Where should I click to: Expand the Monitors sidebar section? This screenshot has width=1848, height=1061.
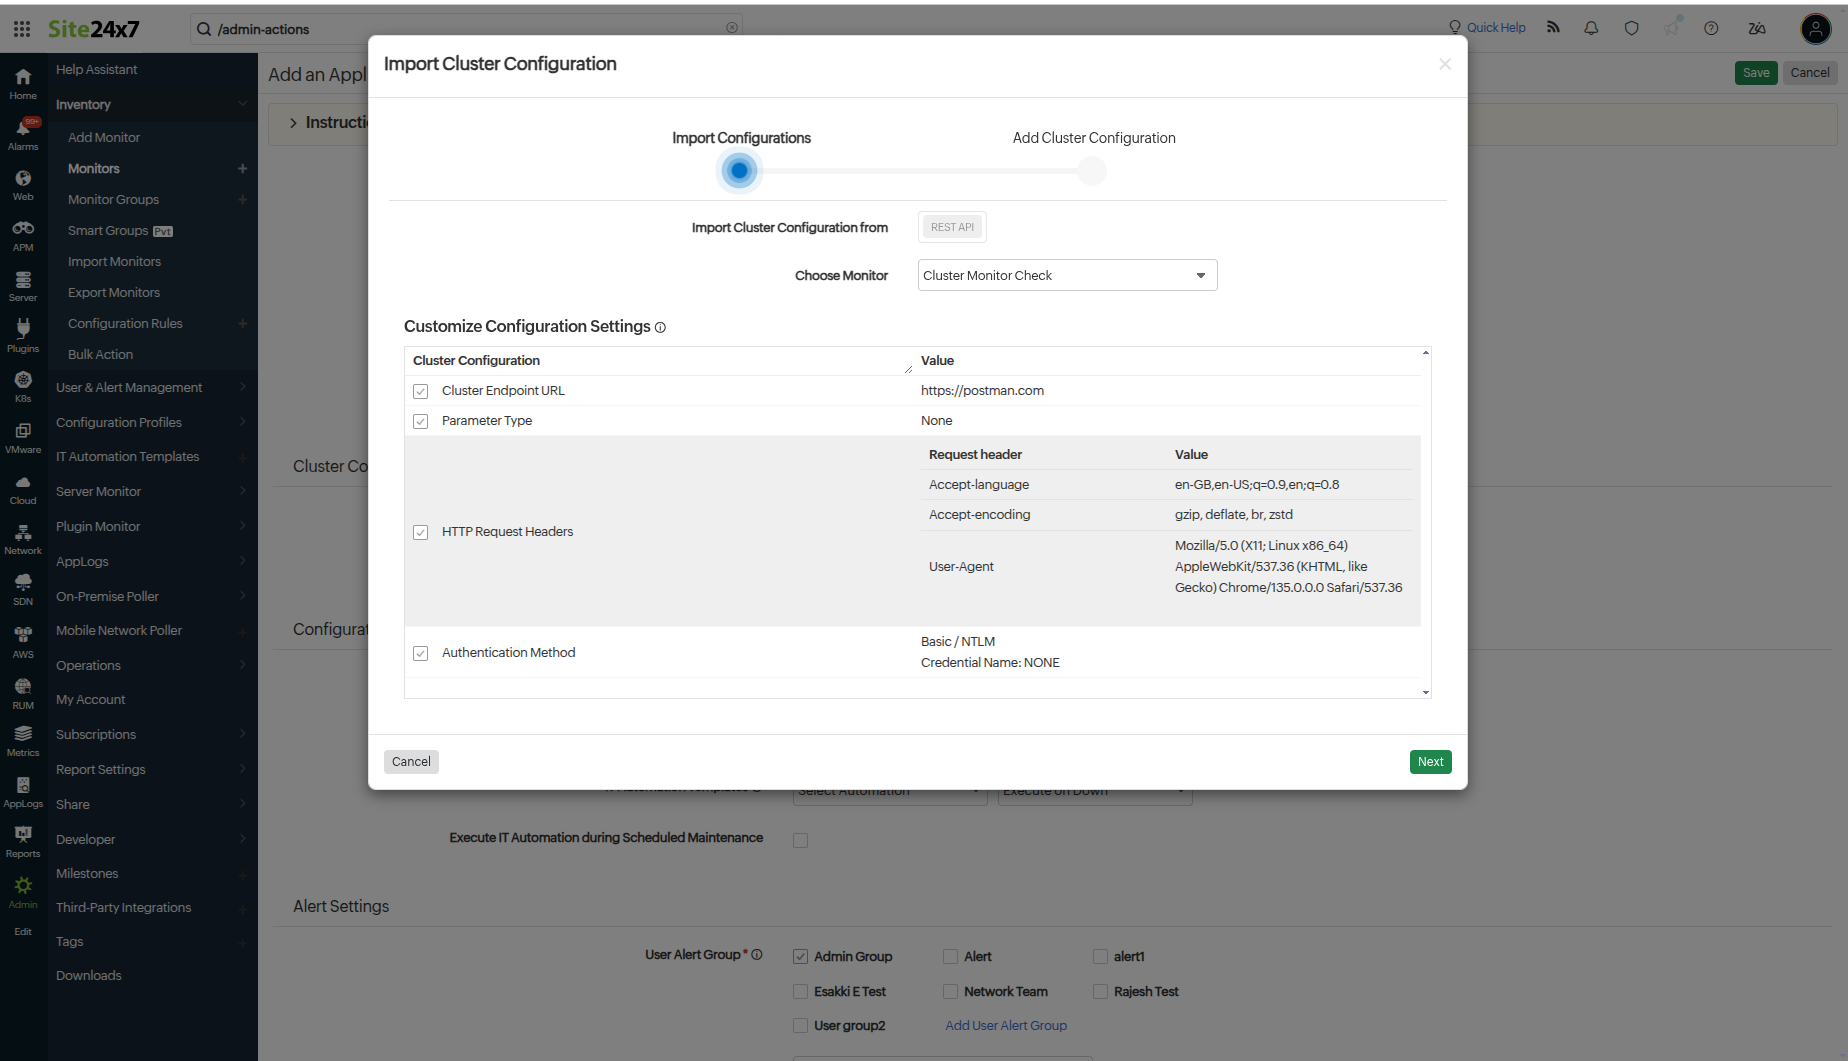tap(93, 168)
